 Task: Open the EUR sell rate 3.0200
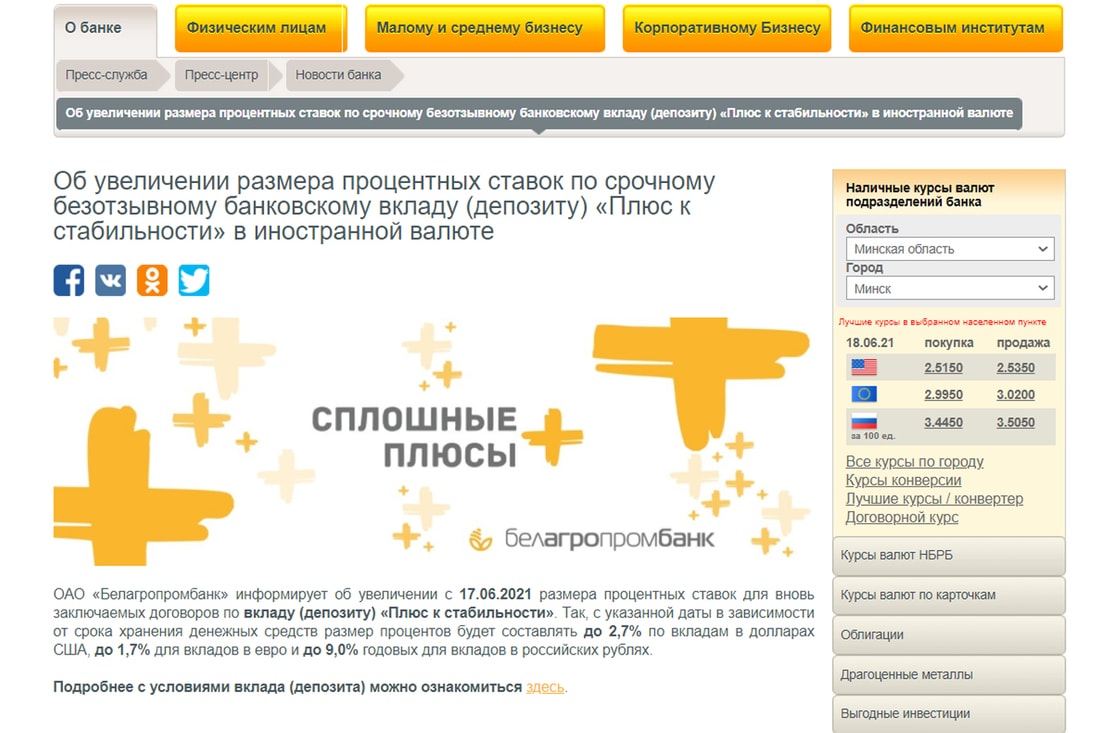coord(1015,395)
